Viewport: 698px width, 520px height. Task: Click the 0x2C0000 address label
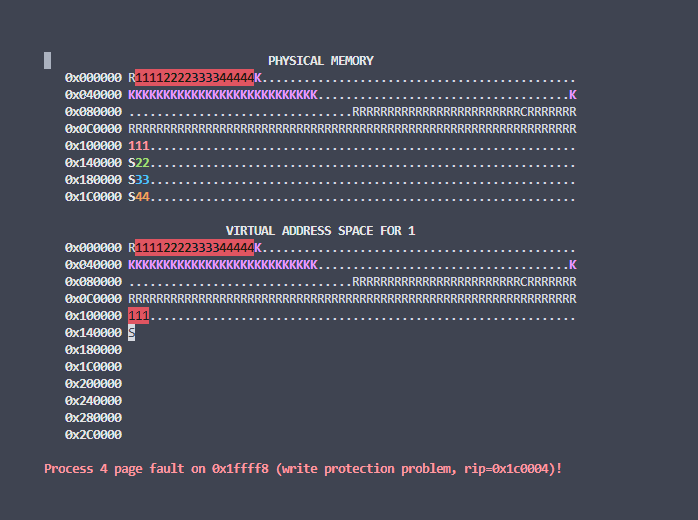[x=93, y=435]
